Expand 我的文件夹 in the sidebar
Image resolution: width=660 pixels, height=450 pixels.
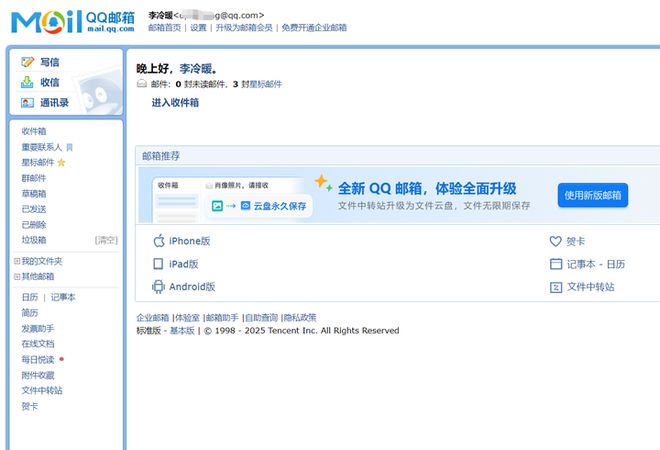coord(16,261)
